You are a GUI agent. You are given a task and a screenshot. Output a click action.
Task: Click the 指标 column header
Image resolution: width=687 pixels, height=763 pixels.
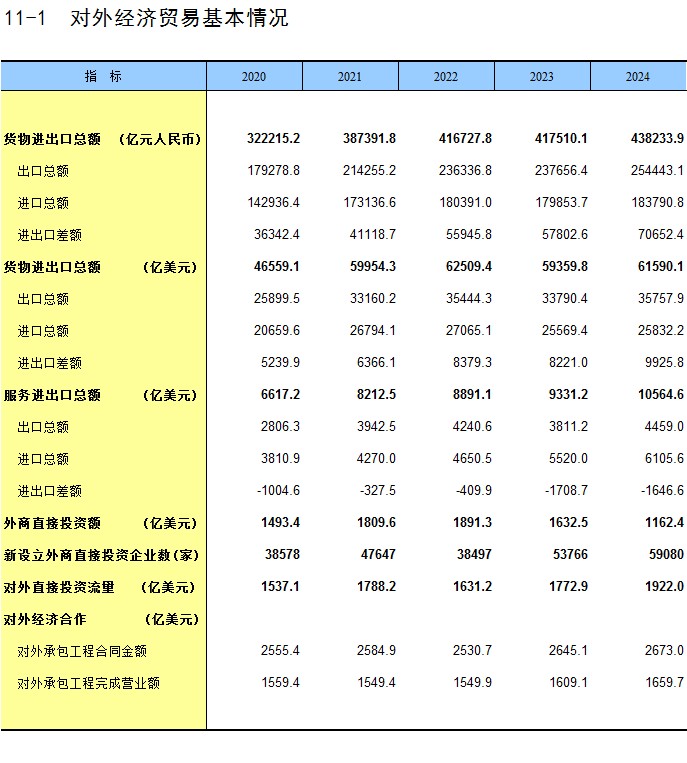[x=103, y=77]
